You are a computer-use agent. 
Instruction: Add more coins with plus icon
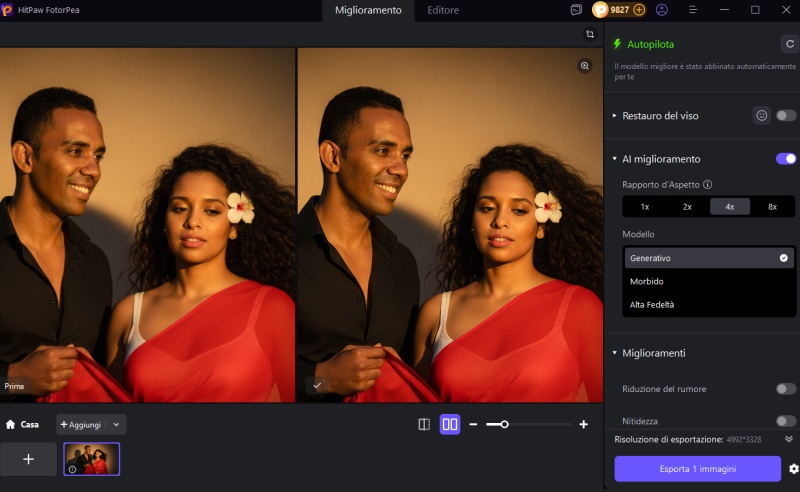tap(639, 10)
